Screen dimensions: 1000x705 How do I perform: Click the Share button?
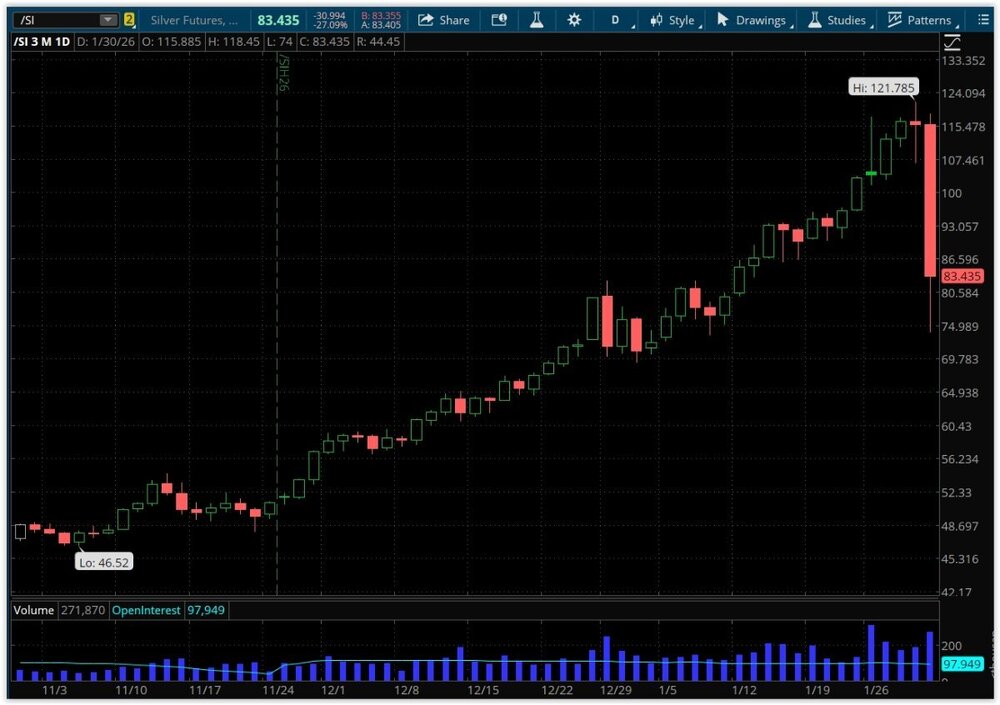click(x=443, y=20)
